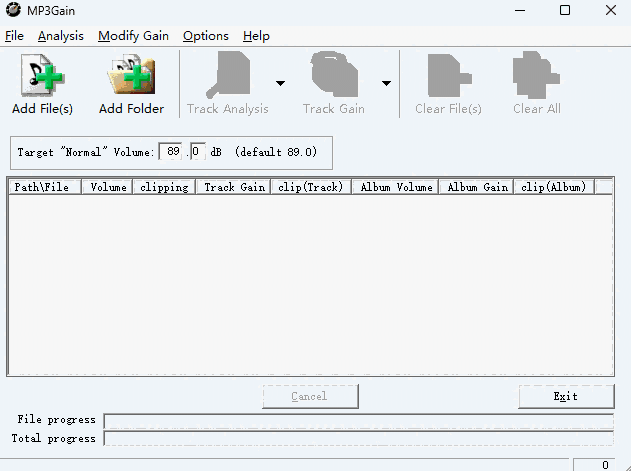Sort by the clip(Track) column header

[x=312, y=187]
